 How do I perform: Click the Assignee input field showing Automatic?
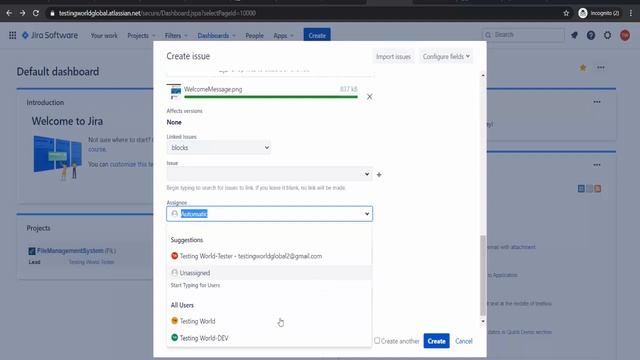click(269, 214)
